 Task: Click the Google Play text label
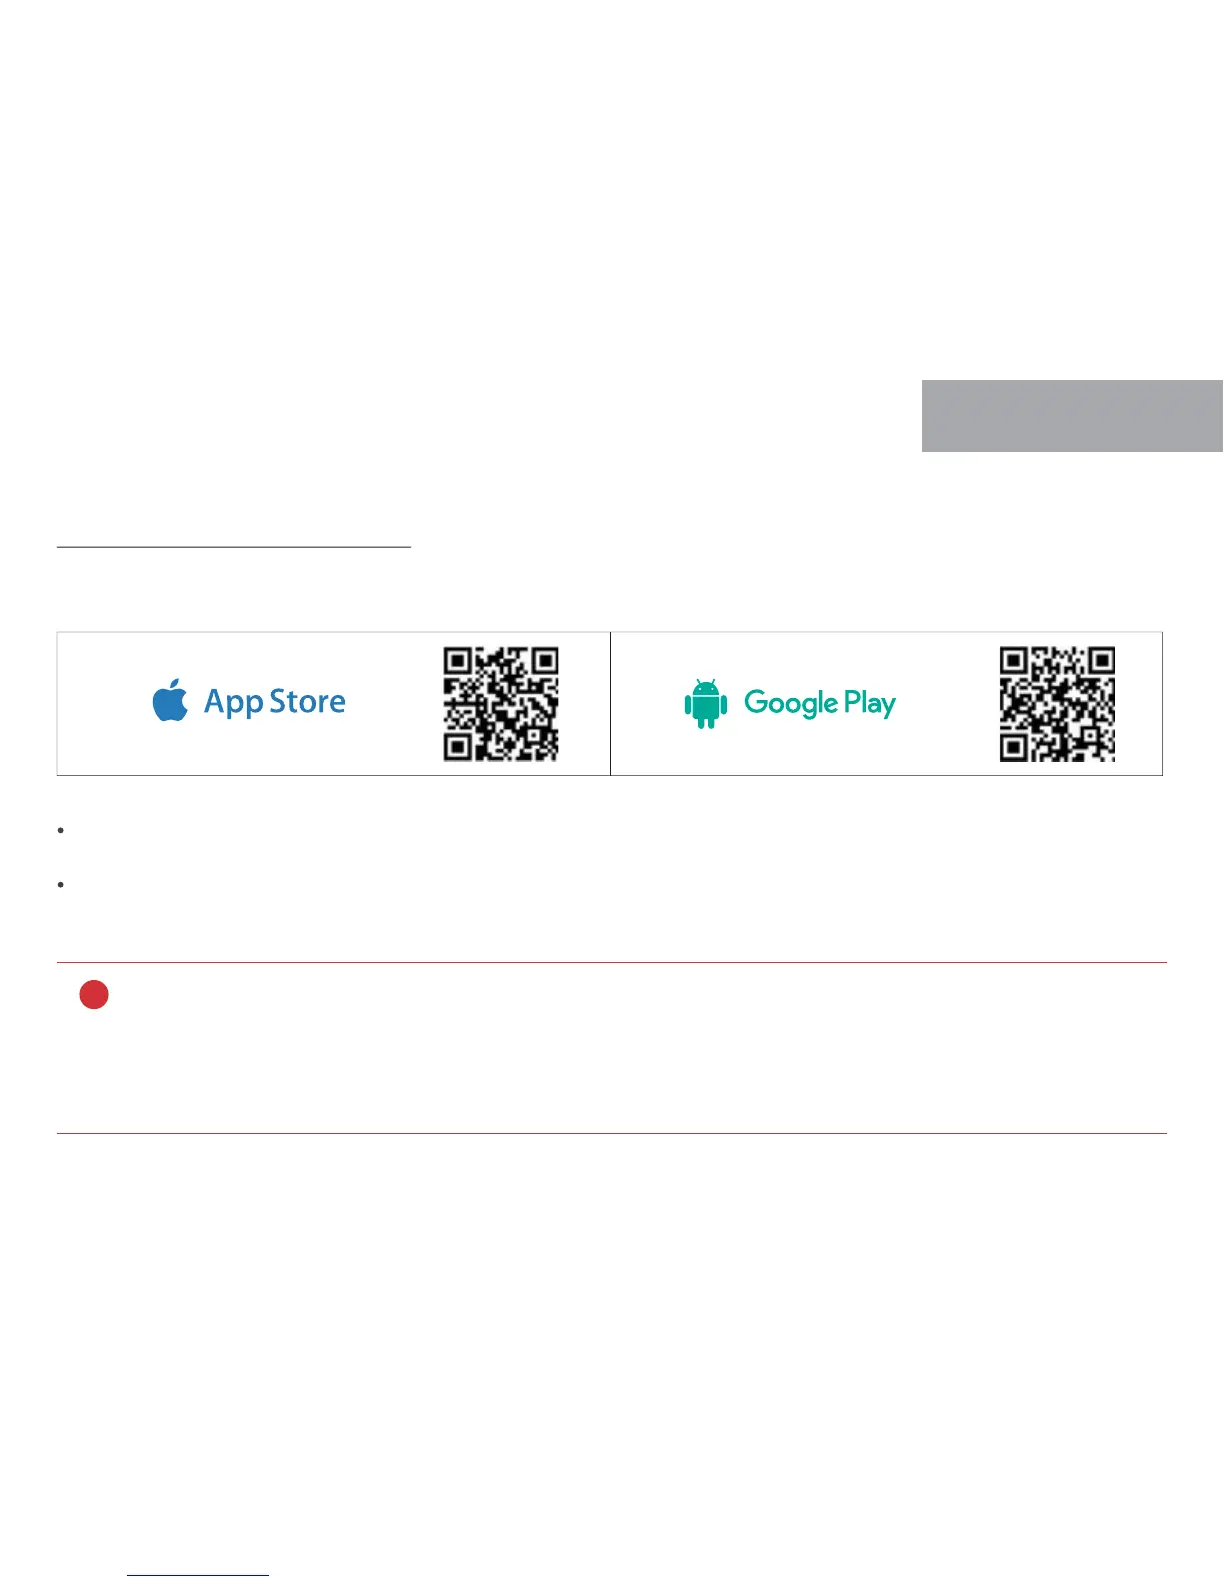820,703
